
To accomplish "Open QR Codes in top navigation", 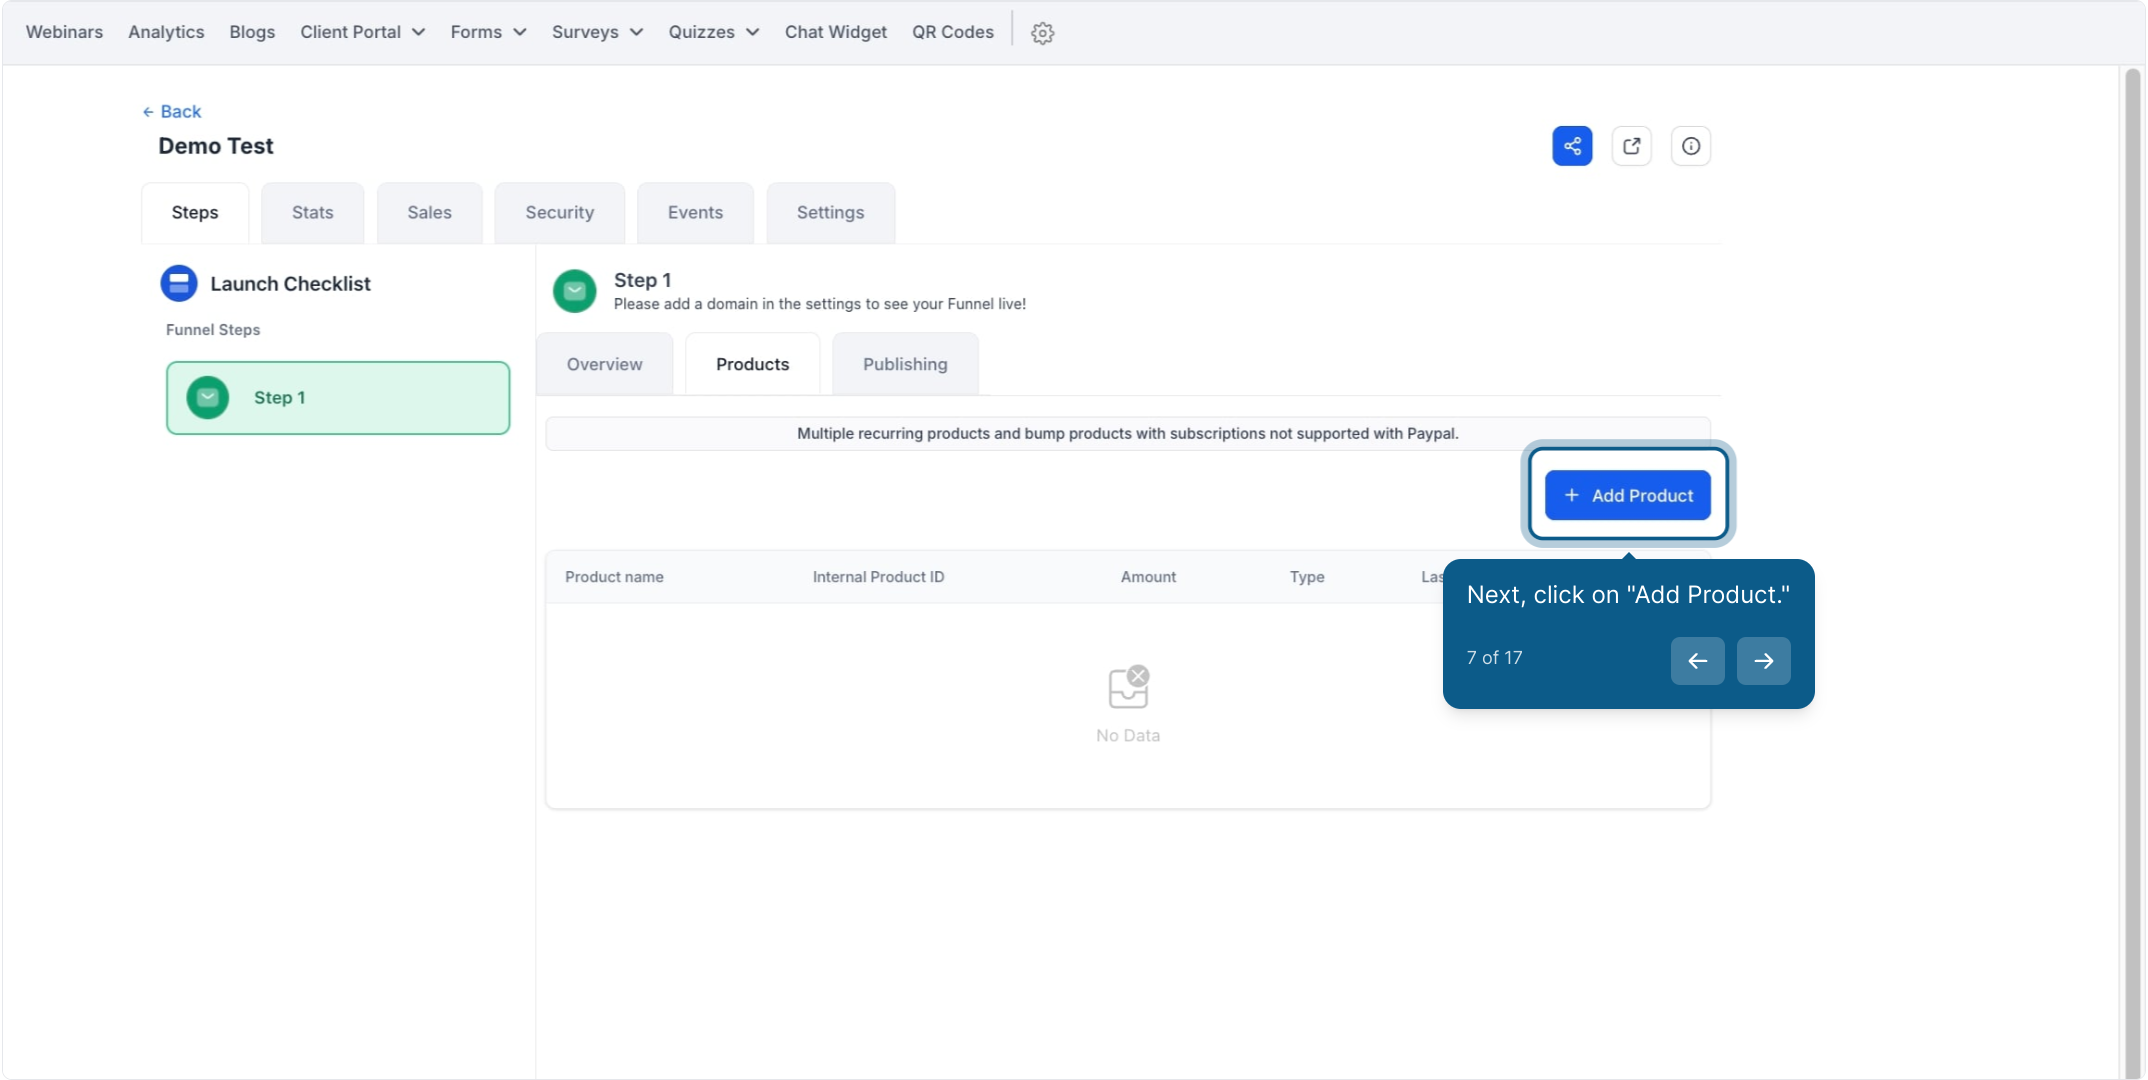I will (x=953, y=32).
